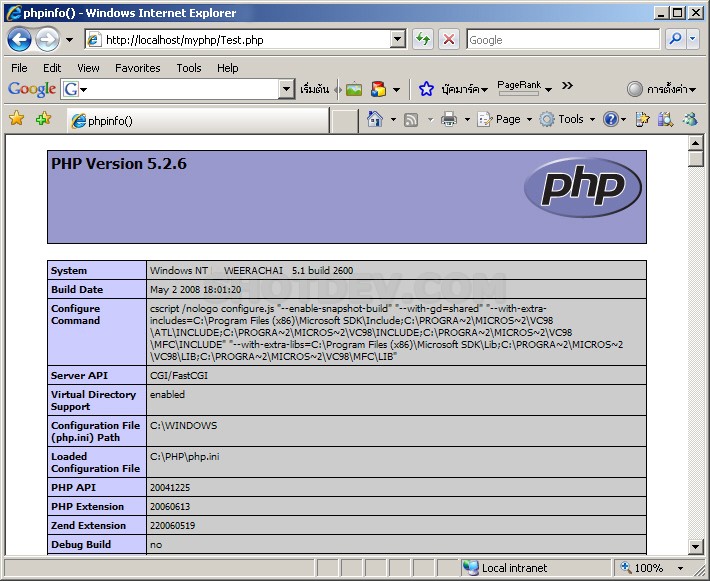Select the phpinfo() tab

[198, 120]
